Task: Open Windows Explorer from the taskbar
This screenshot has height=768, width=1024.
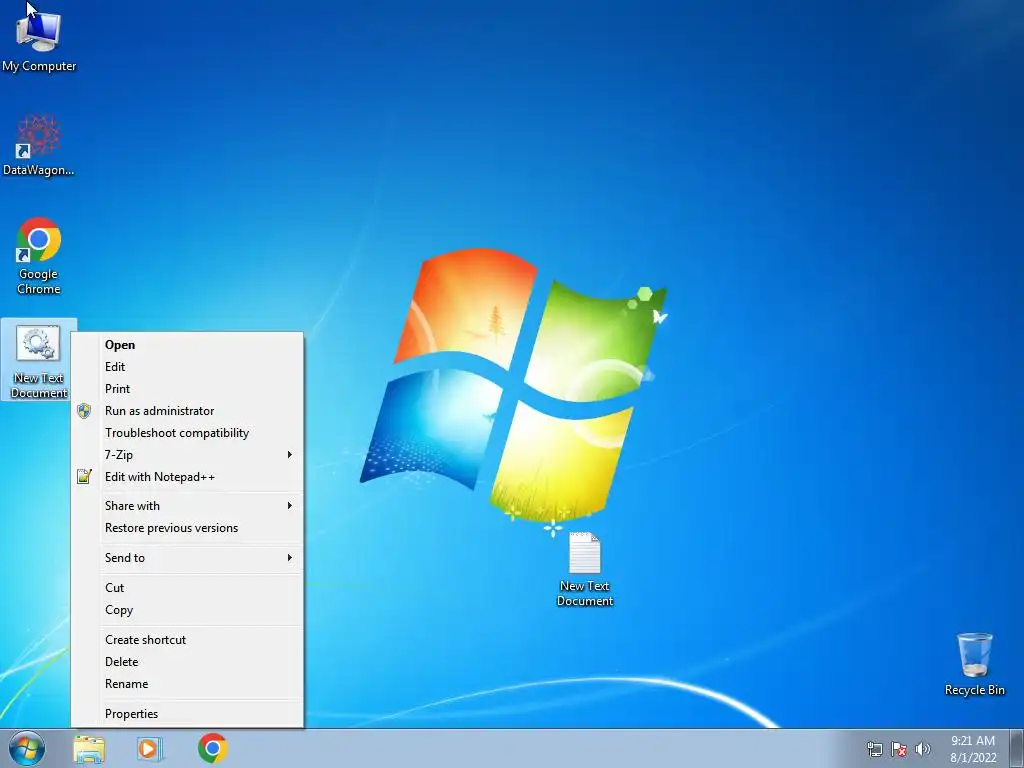Action: coord(89,748)
